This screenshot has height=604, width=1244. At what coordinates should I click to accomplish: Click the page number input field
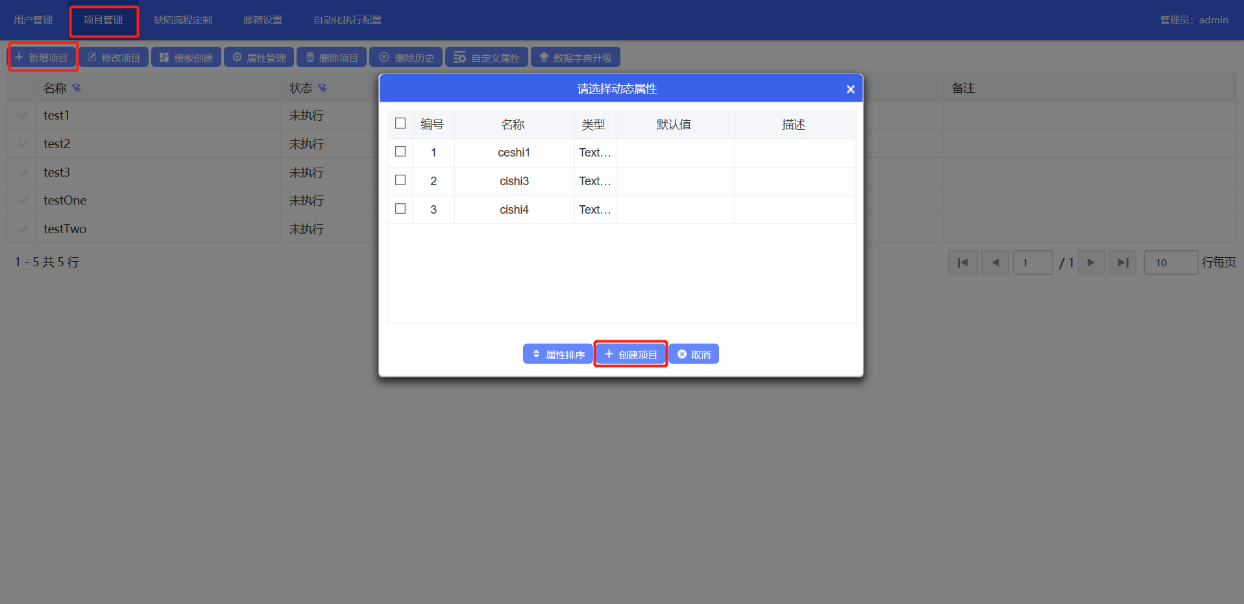coord(1033,263)
